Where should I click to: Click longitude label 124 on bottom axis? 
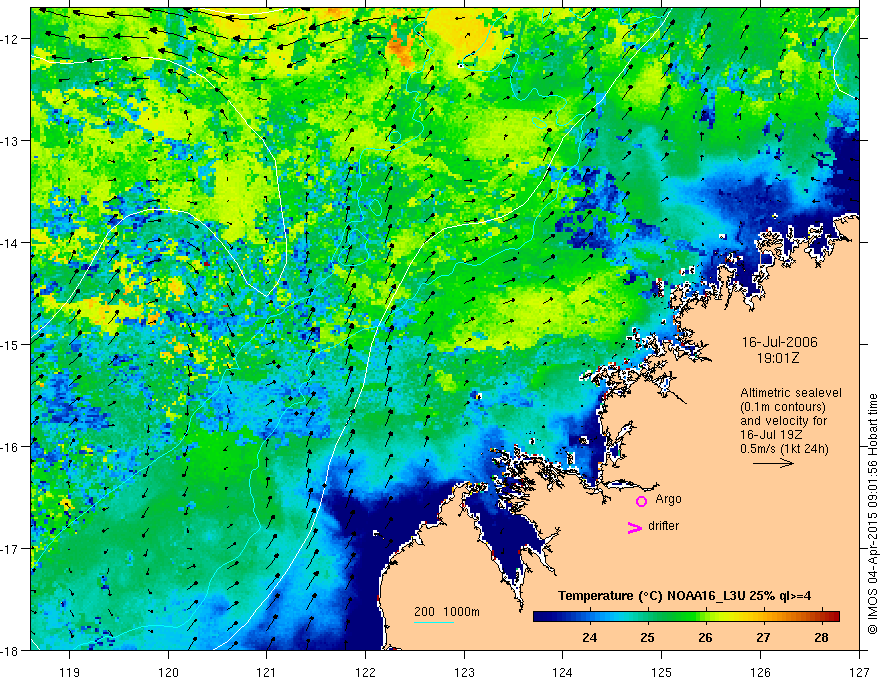pyautogui.click(x=563, y=672)
